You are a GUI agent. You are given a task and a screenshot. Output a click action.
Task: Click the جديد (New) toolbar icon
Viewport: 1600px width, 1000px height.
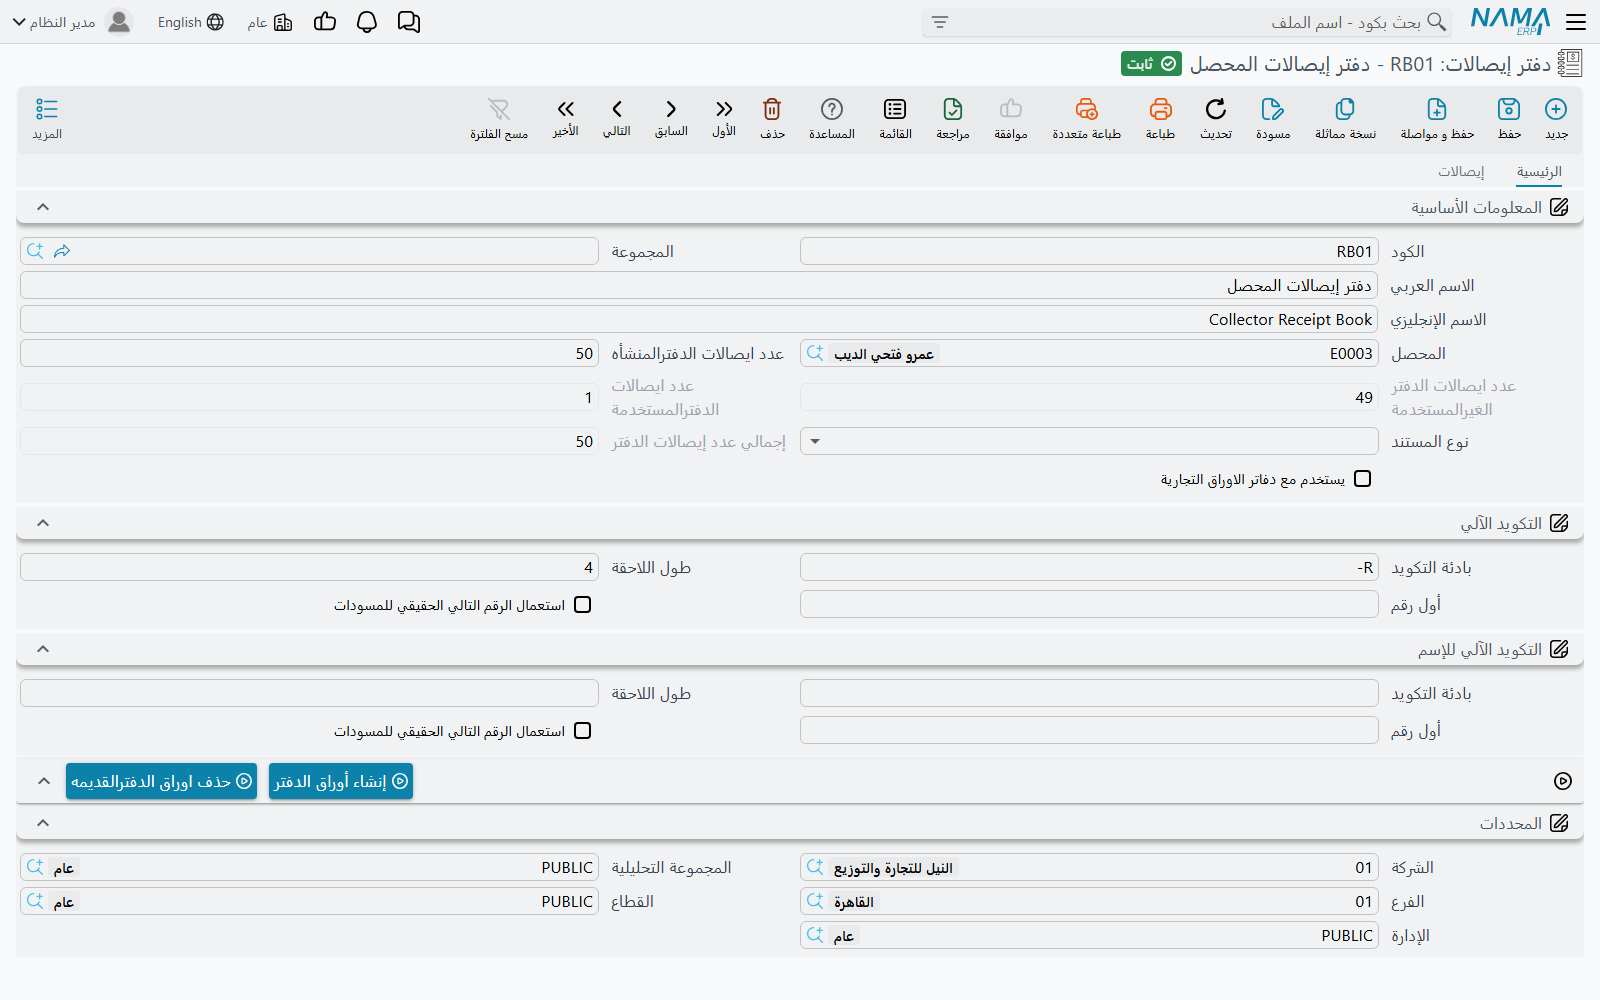click(x=1556, y=117)
